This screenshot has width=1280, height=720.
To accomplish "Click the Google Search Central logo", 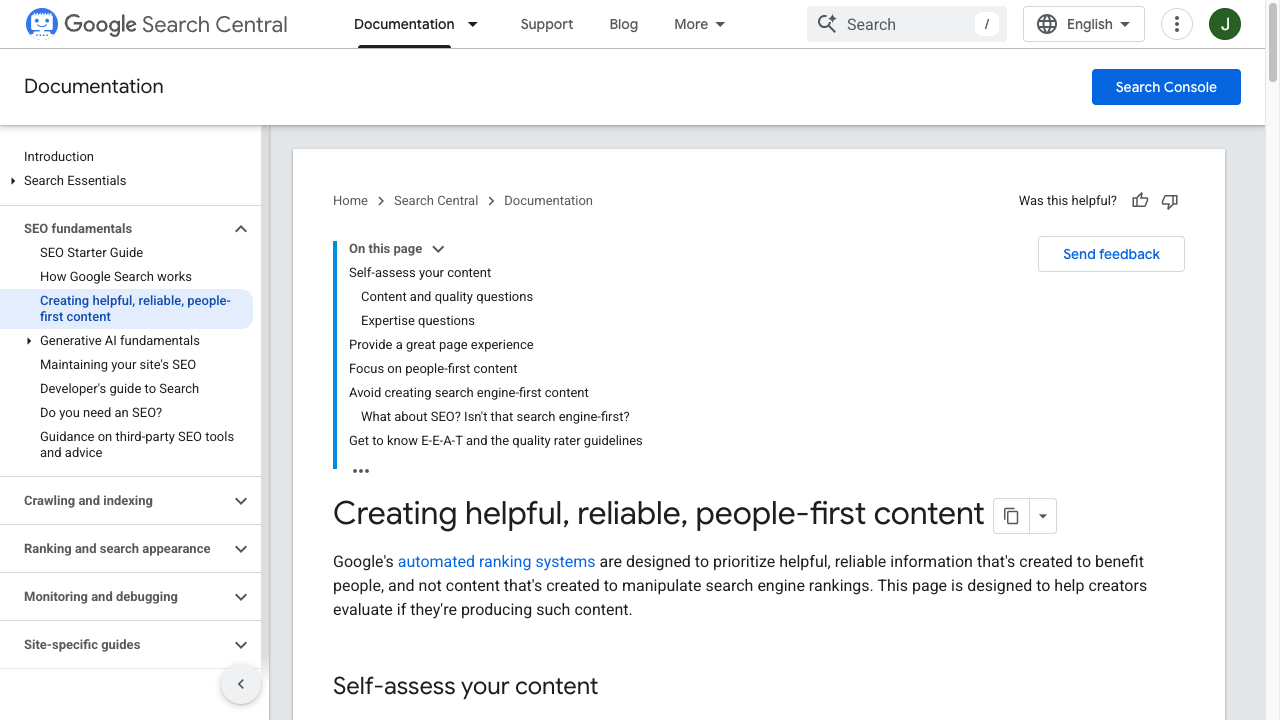I will (157, 24).
